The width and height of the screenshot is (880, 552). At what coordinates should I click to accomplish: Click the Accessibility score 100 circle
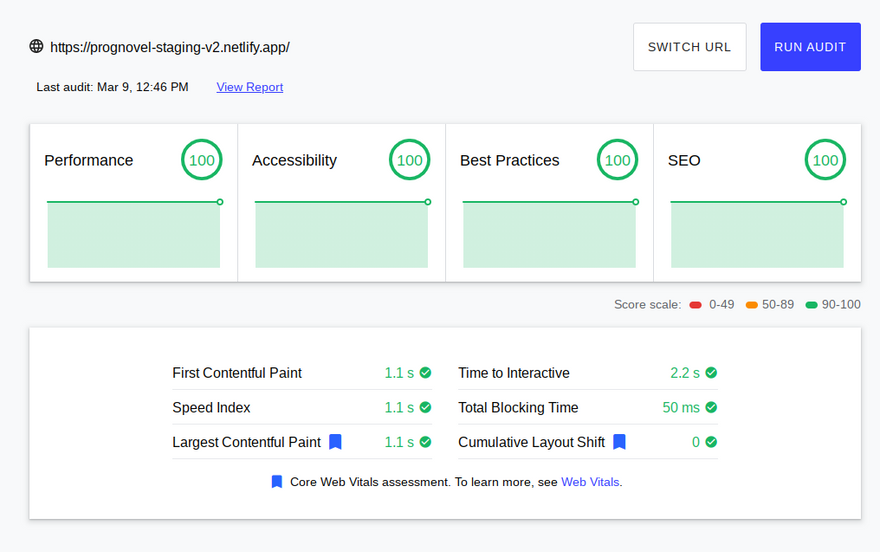409,160
